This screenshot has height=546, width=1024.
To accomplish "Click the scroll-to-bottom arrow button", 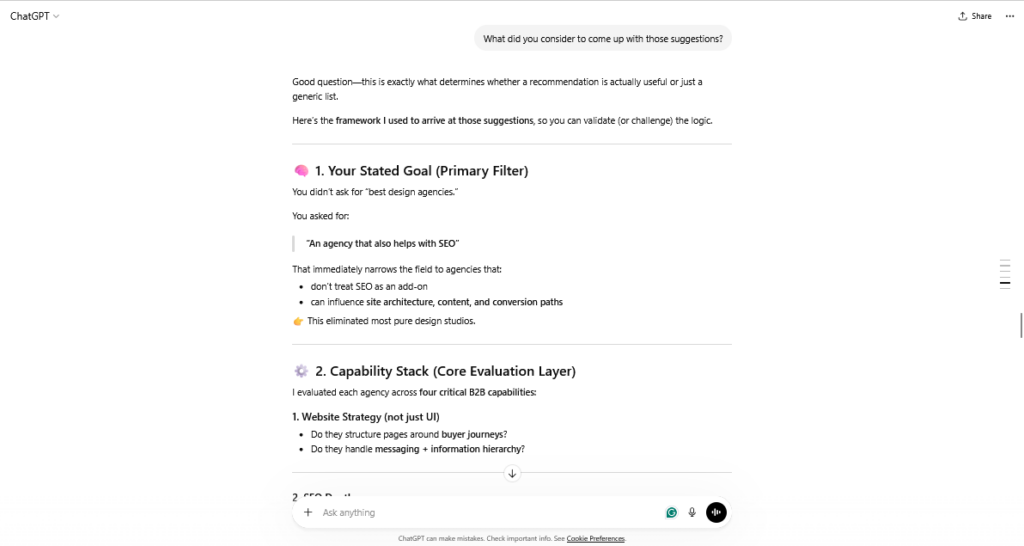I will point(512,473).
